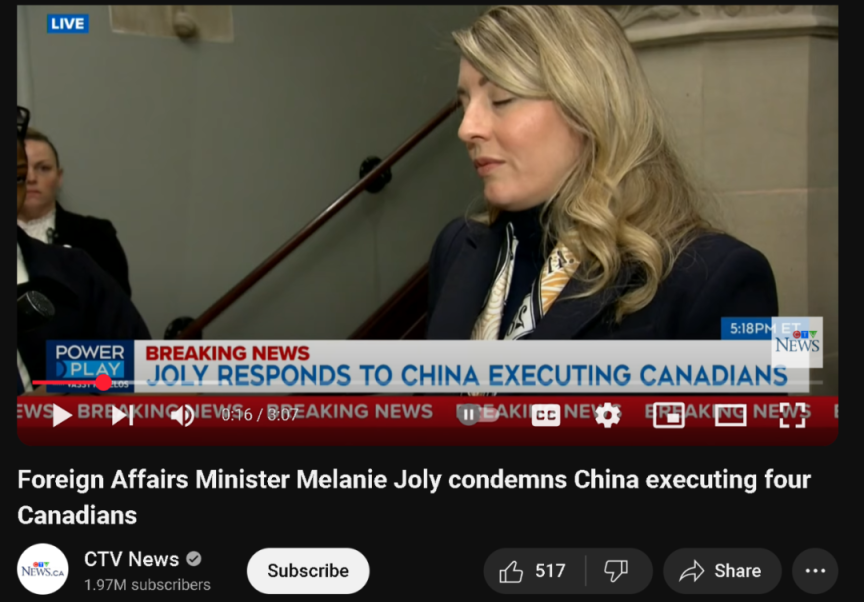Play the video
Screen dimensions: 864x602
coord(62,415)
